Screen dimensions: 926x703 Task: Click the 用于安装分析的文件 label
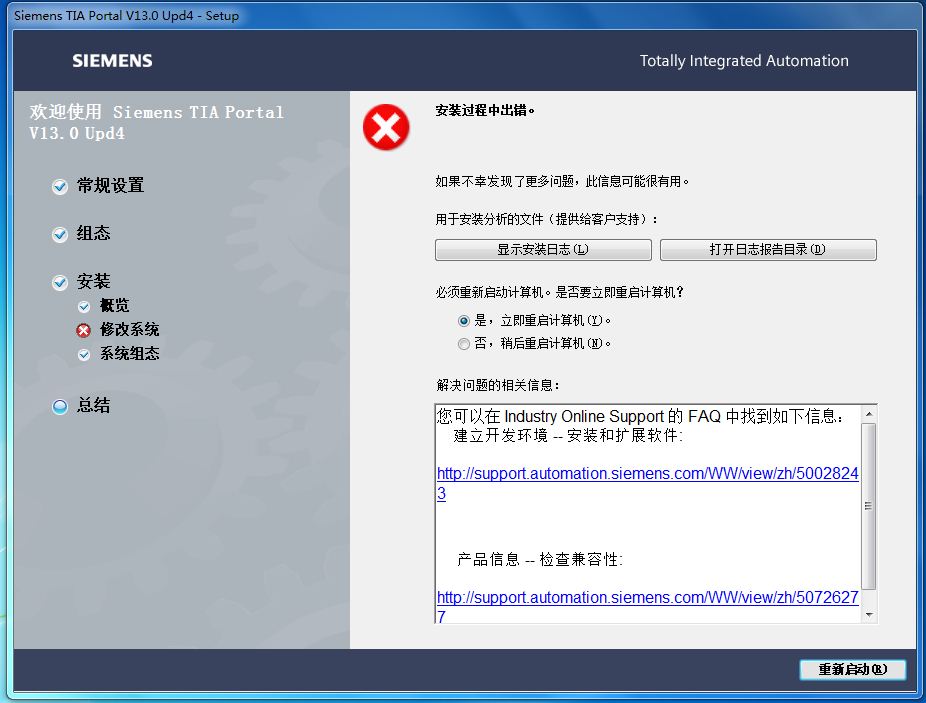coord(546,219)
